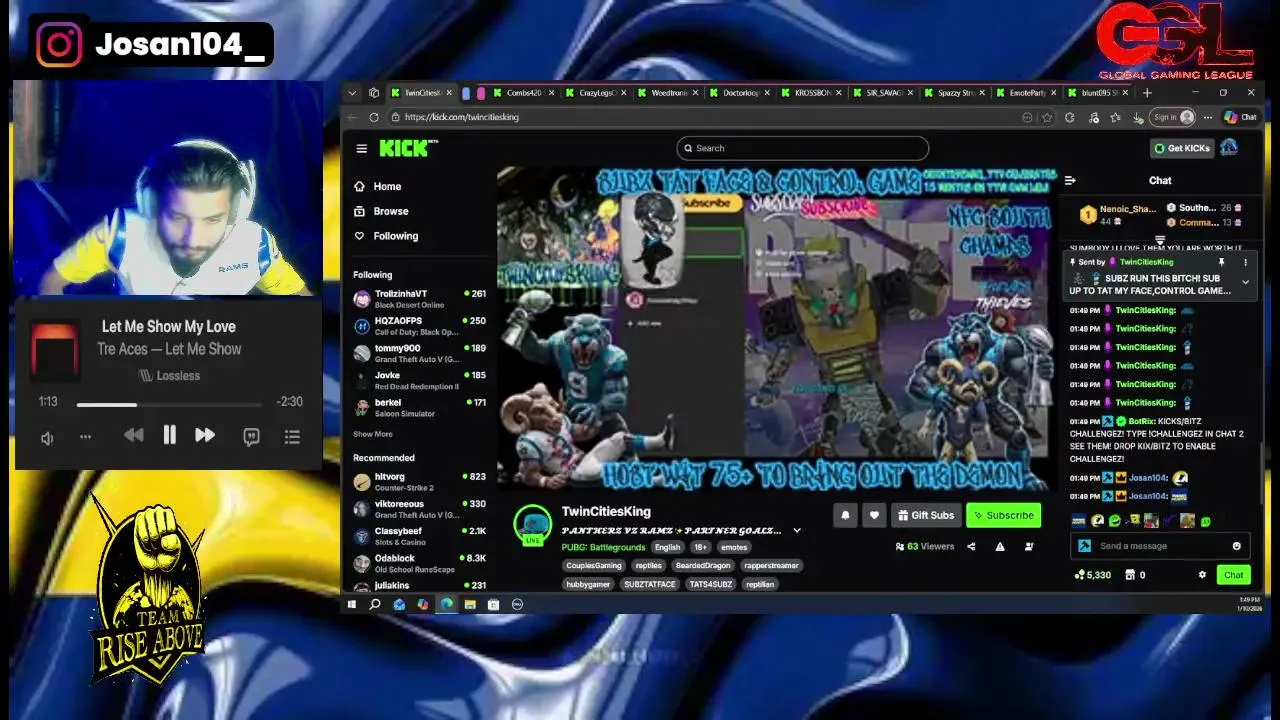Open Jovke followed channel

419,380
